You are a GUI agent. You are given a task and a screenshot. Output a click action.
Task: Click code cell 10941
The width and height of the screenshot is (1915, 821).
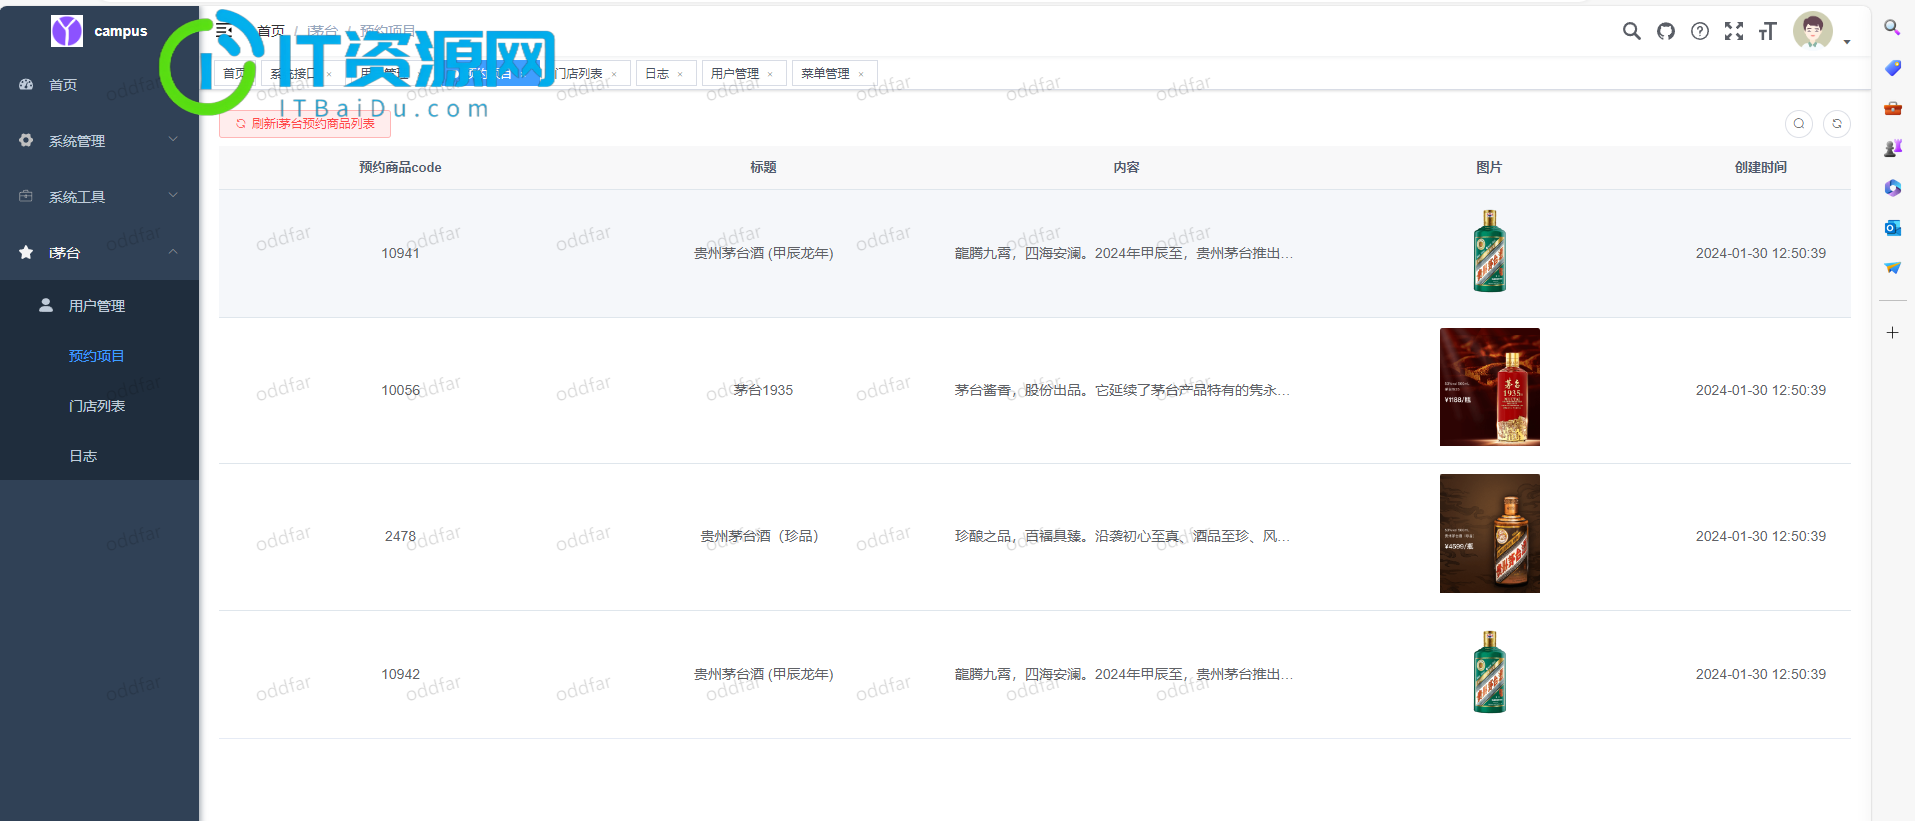[x=400, y=254]
